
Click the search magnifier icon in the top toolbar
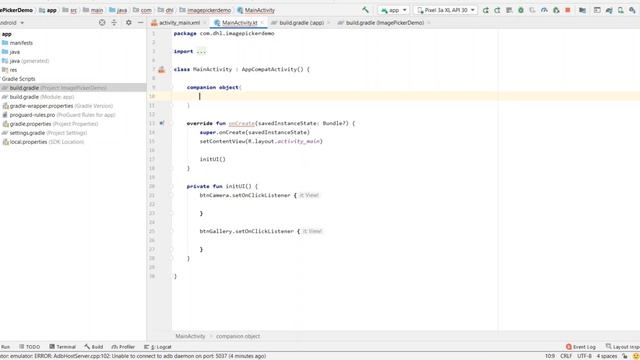tap(632, 10)
